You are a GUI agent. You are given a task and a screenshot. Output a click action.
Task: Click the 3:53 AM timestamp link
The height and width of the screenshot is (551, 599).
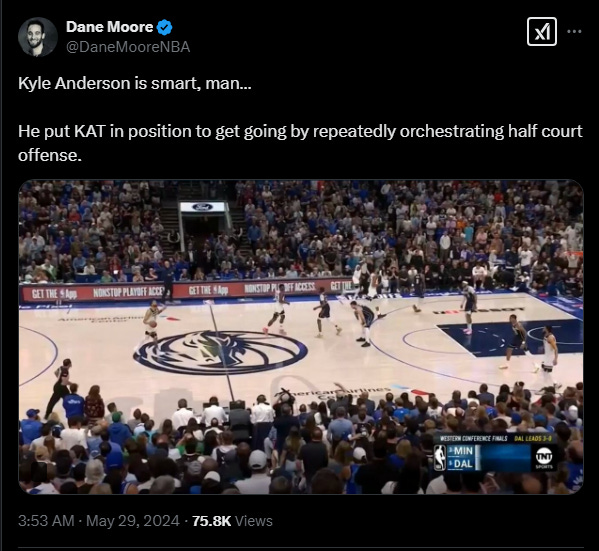click(x=46, y=521)
